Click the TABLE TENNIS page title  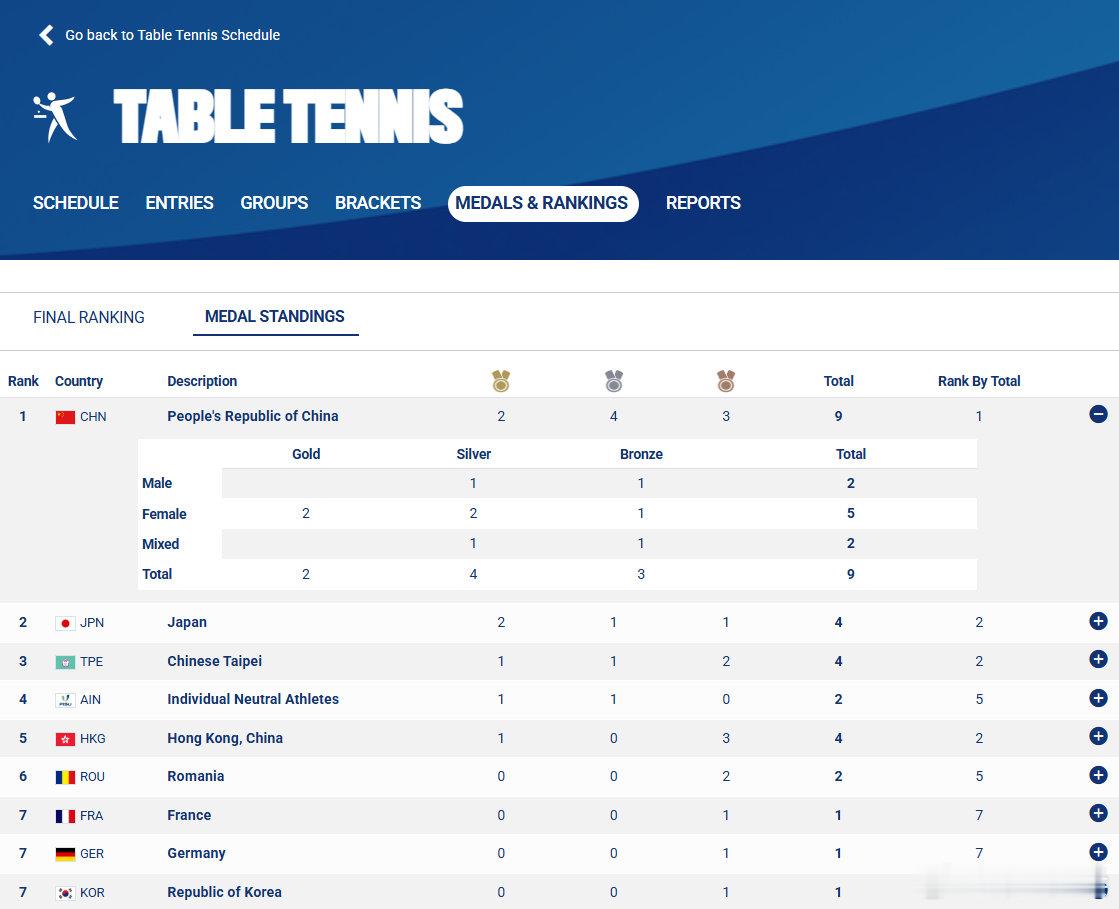(289, 116)
